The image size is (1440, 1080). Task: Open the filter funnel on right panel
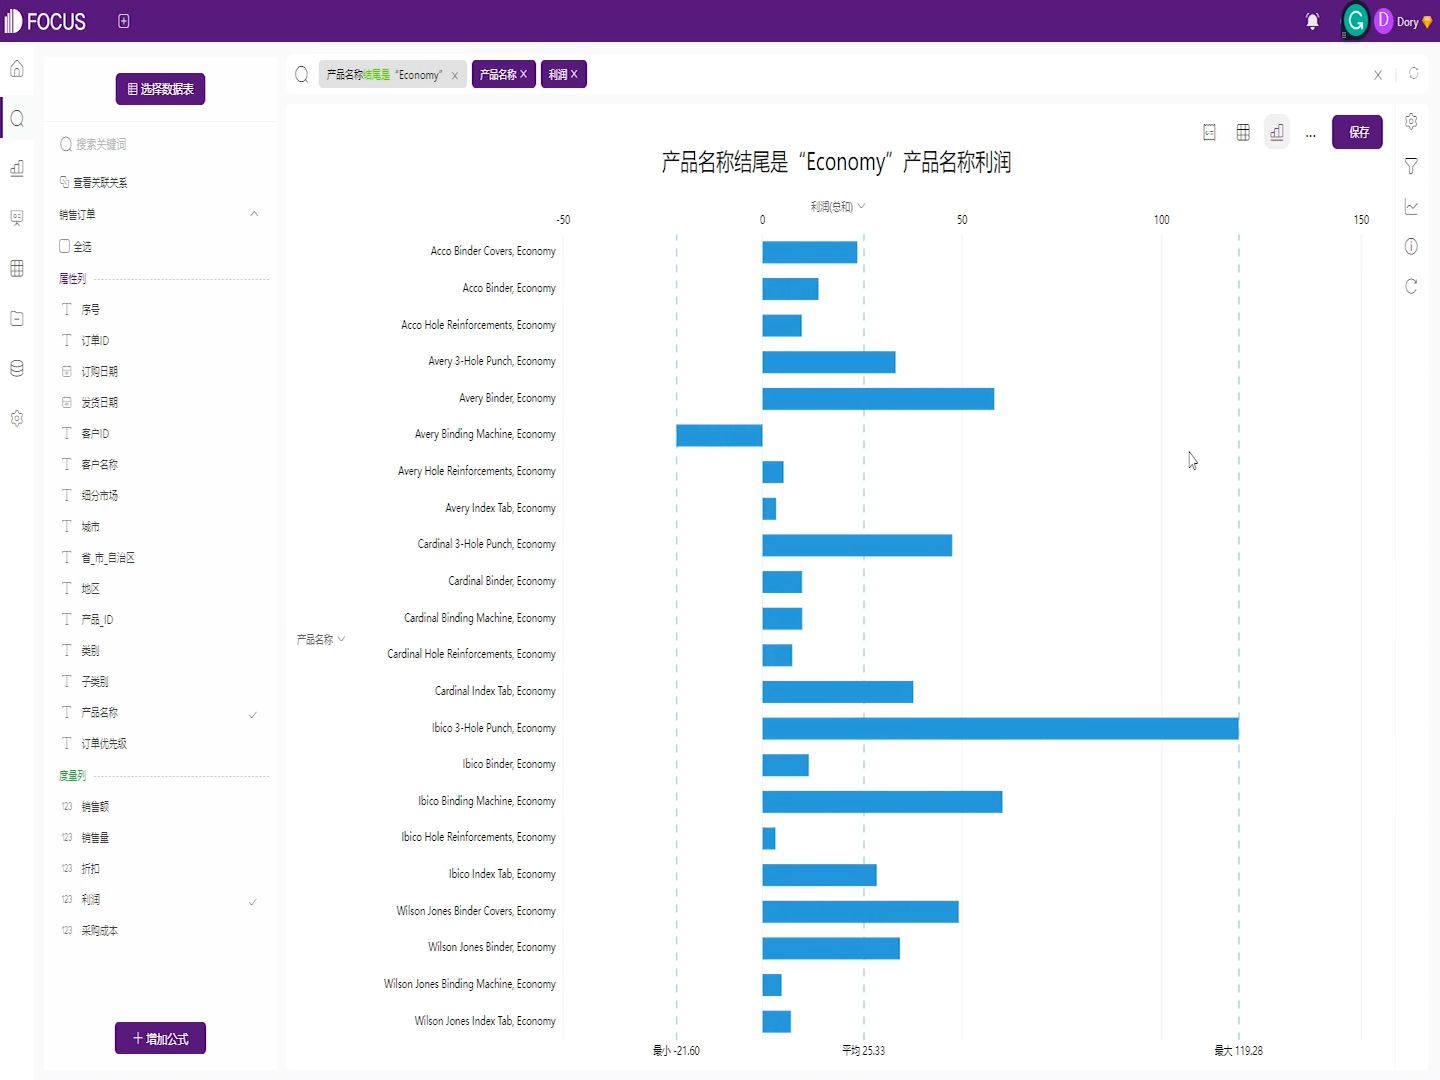pyautogui.click(x=1411, y=166)
